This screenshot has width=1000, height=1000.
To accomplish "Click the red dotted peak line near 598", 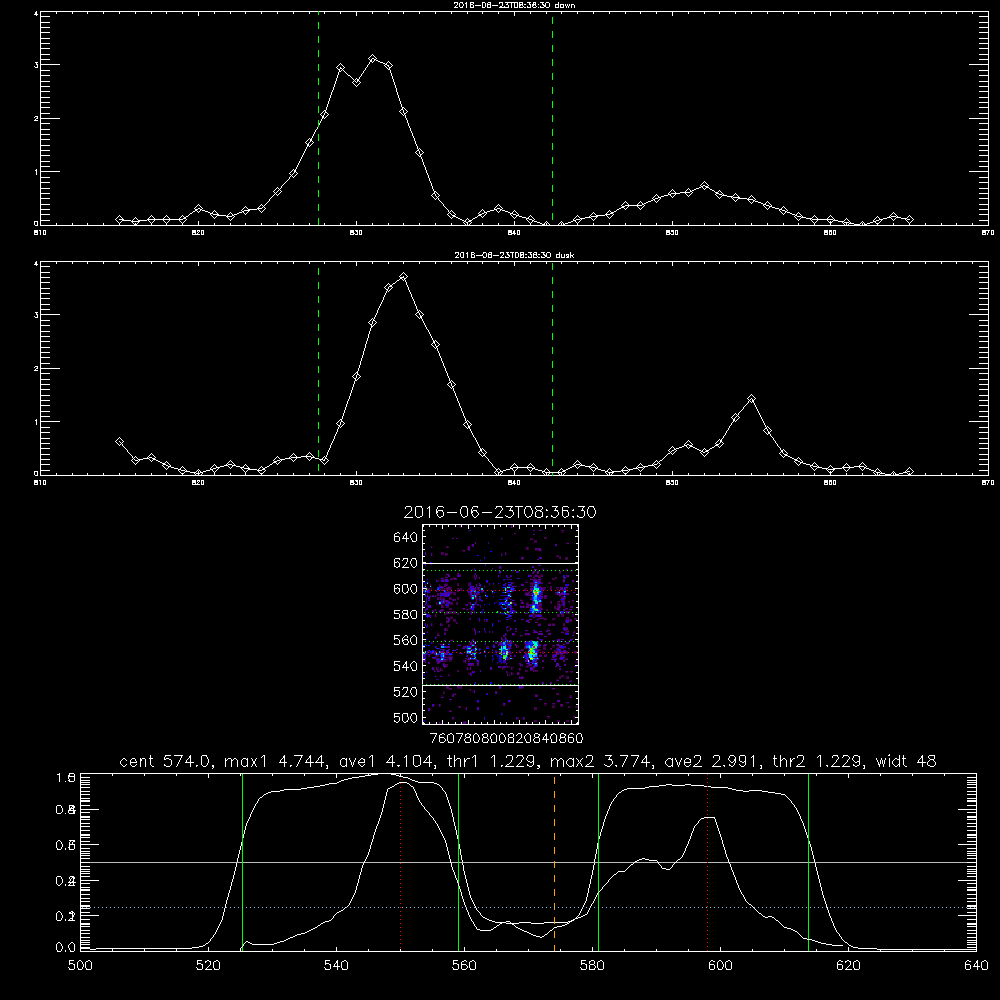I will tap(708, 862).
